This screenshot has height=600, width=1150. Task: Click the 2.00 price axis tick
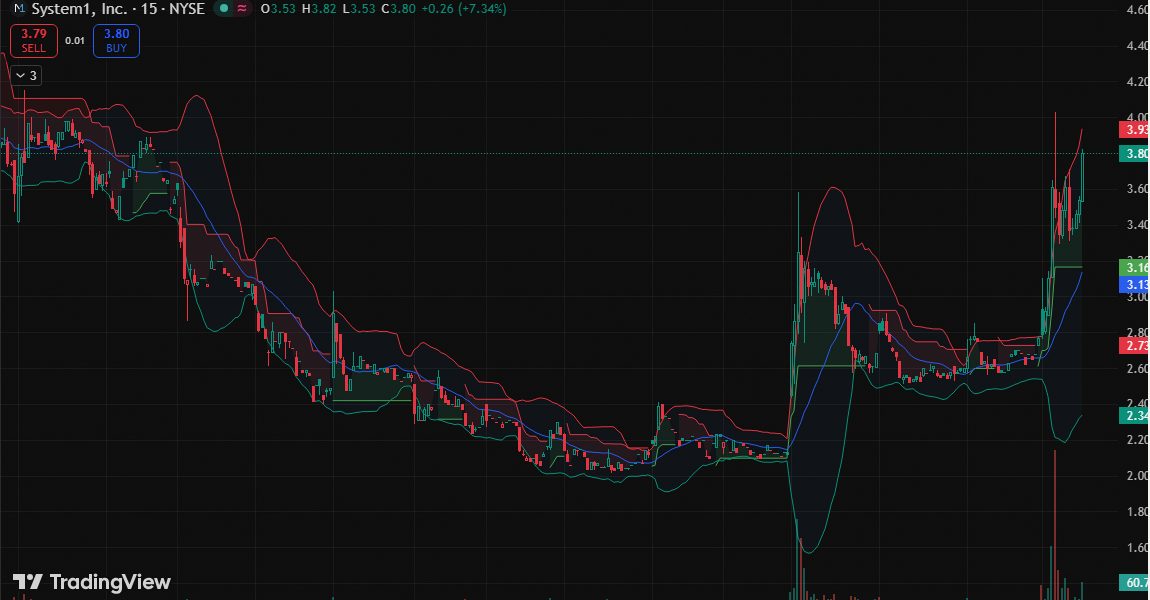coord(1138,475)
